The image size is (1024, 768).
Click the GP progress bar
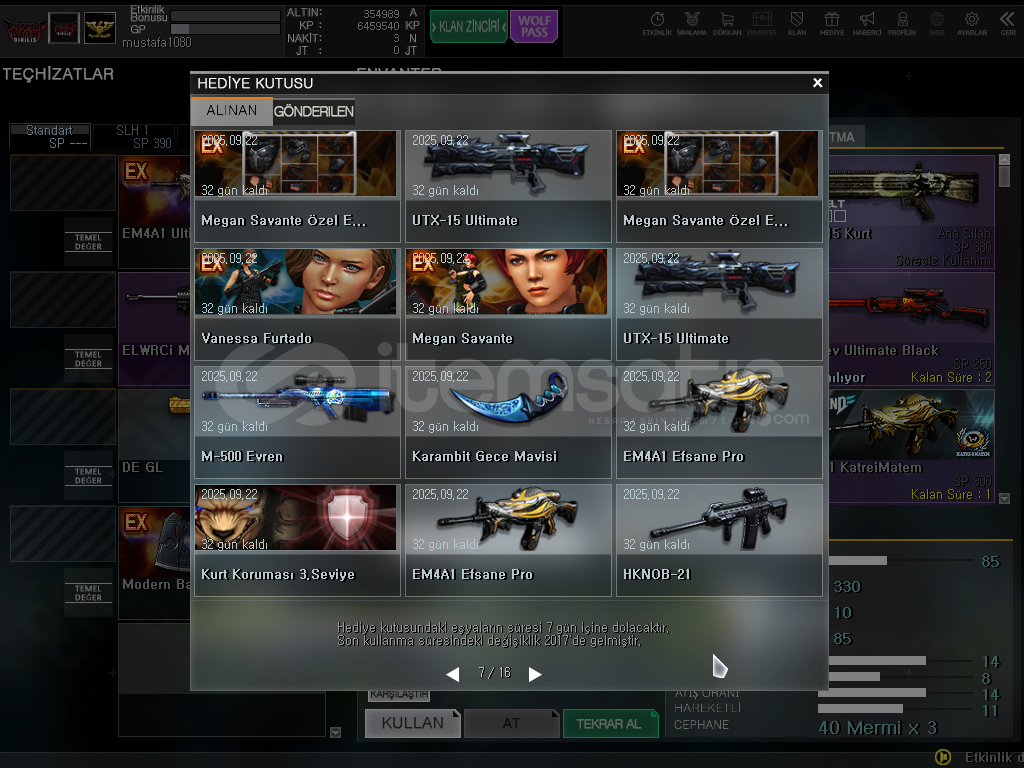225,29
